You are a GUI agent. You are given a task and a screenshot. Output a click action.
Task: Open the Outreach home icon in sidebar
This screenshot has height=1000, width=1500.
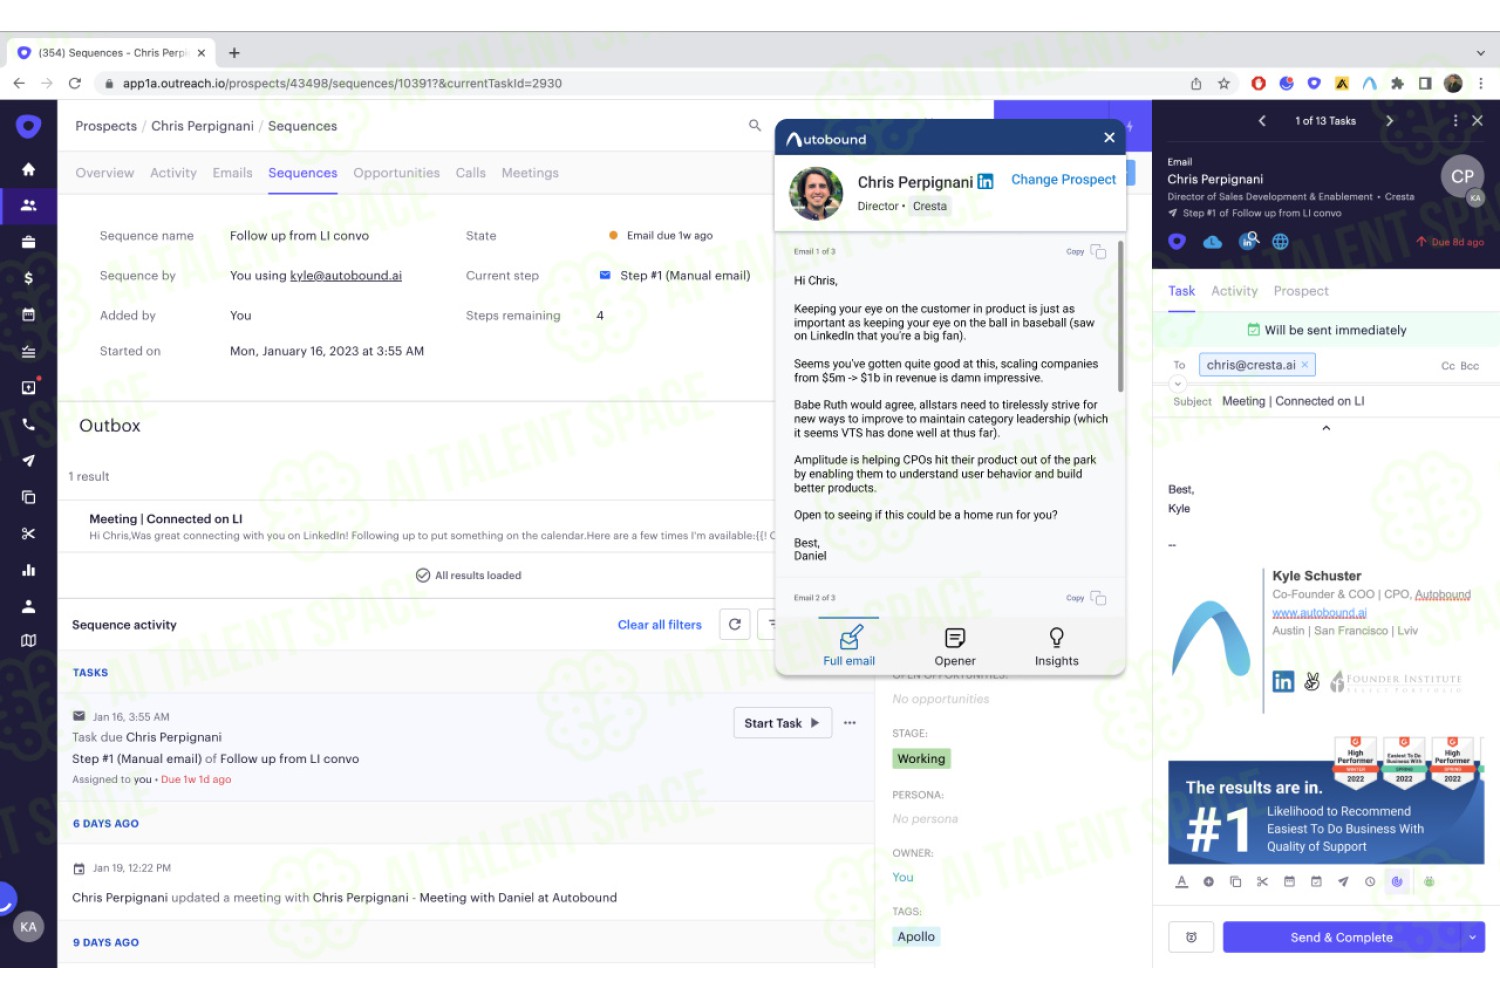(x=28, y=169)
